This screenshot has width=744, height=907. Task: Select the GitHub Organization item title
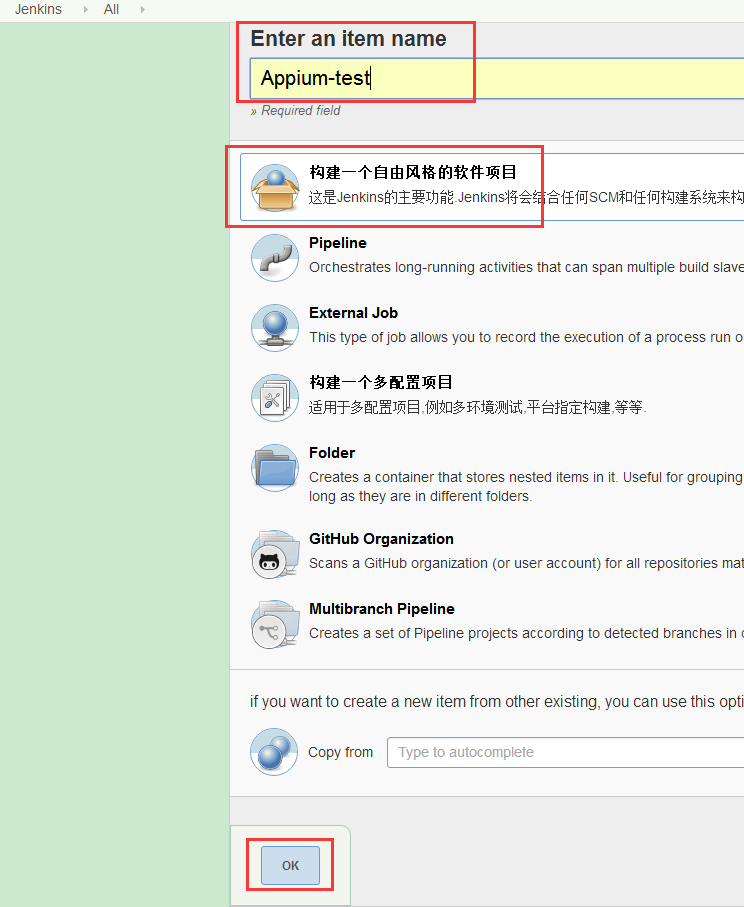381,539
